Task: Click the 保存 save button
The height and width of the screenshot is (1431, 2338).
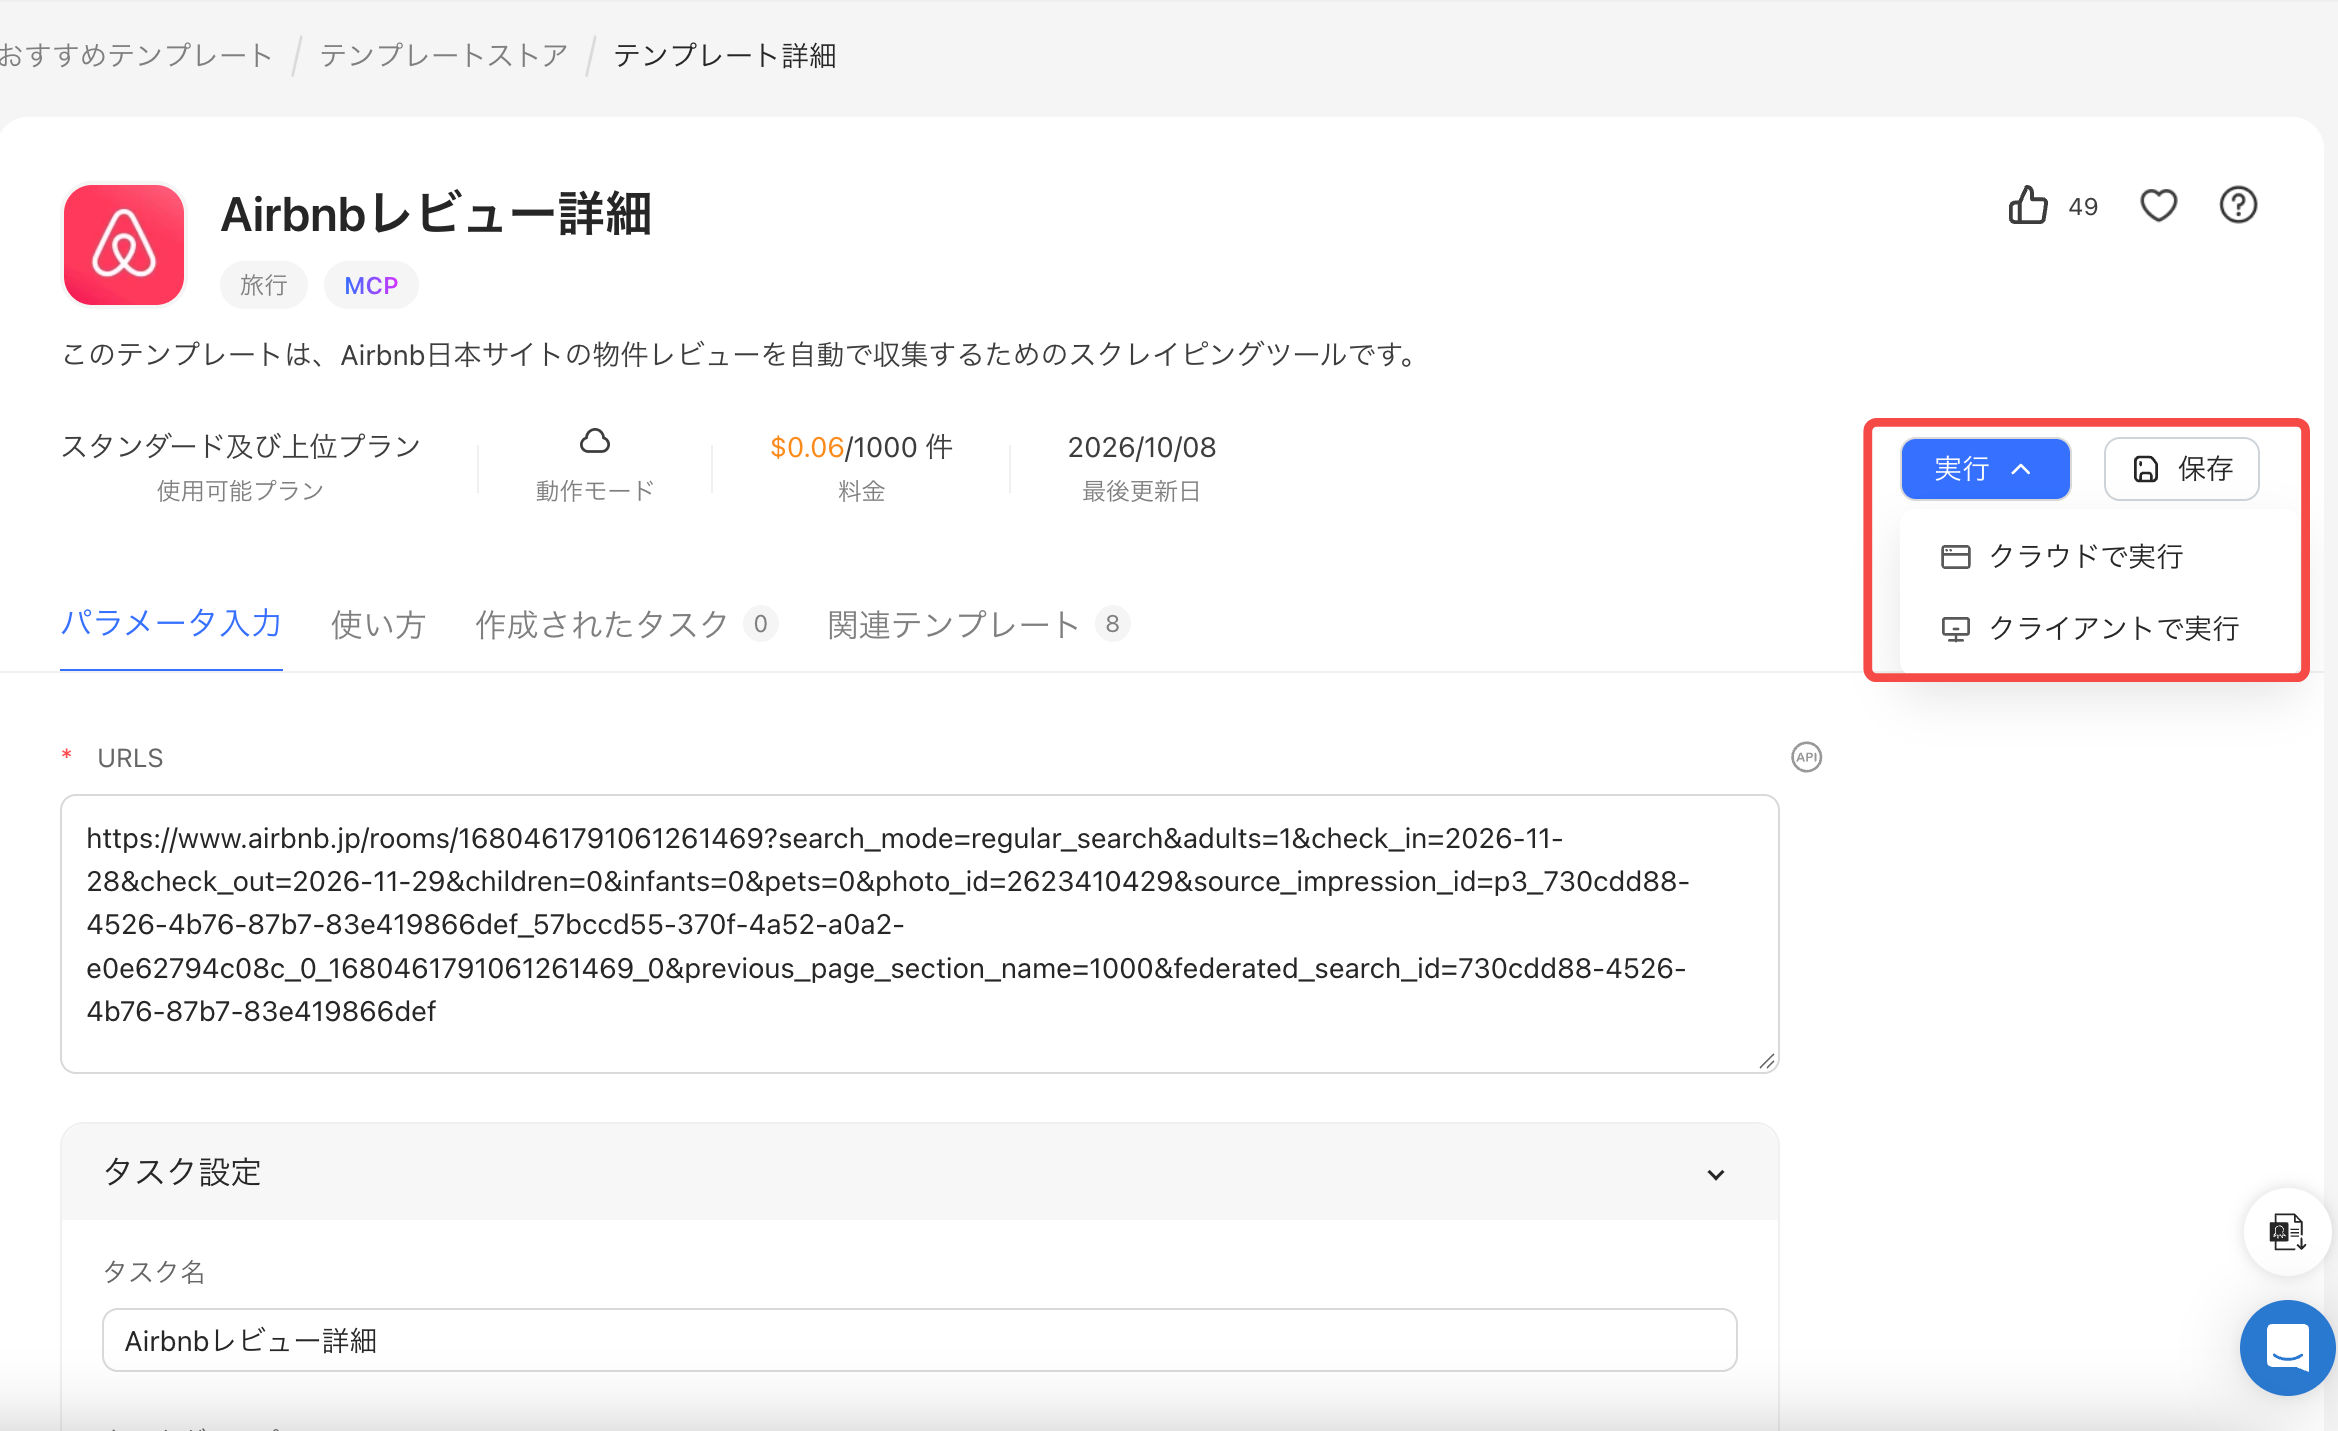Action: [x=2182, y=469]
